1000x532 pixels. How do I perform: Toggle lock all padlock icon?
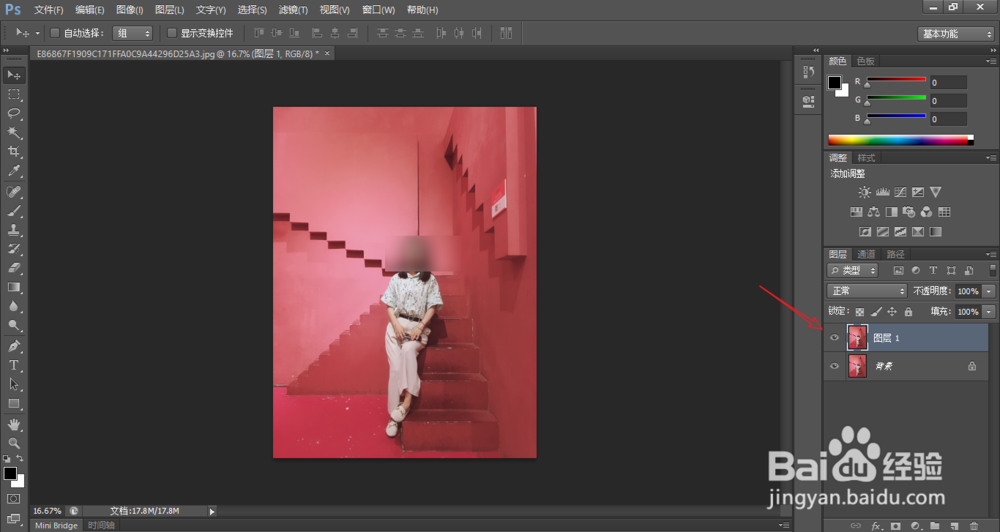[908, 312]
